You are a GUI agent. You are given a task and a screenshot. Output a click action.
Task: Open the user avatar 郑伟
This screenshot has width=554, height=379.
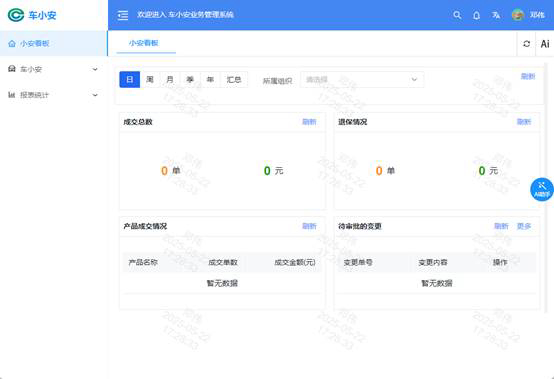pyautogui.click(x=518, y=15)
